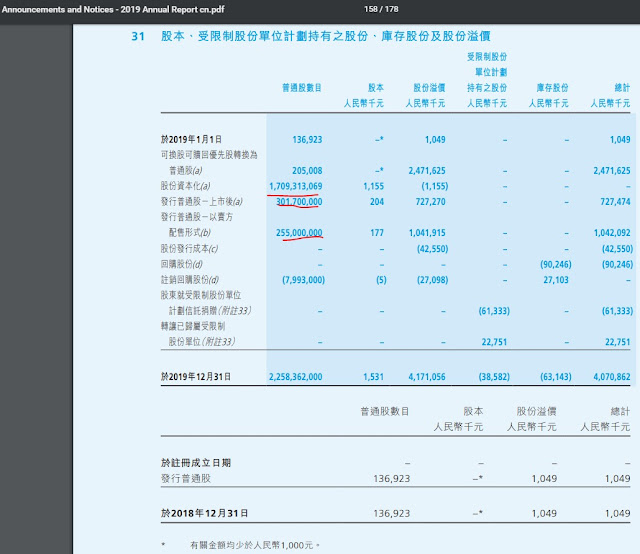The image size is (640, 554).
Task: Select the underlined value 1,709,313,069
Action: [296, 186]
